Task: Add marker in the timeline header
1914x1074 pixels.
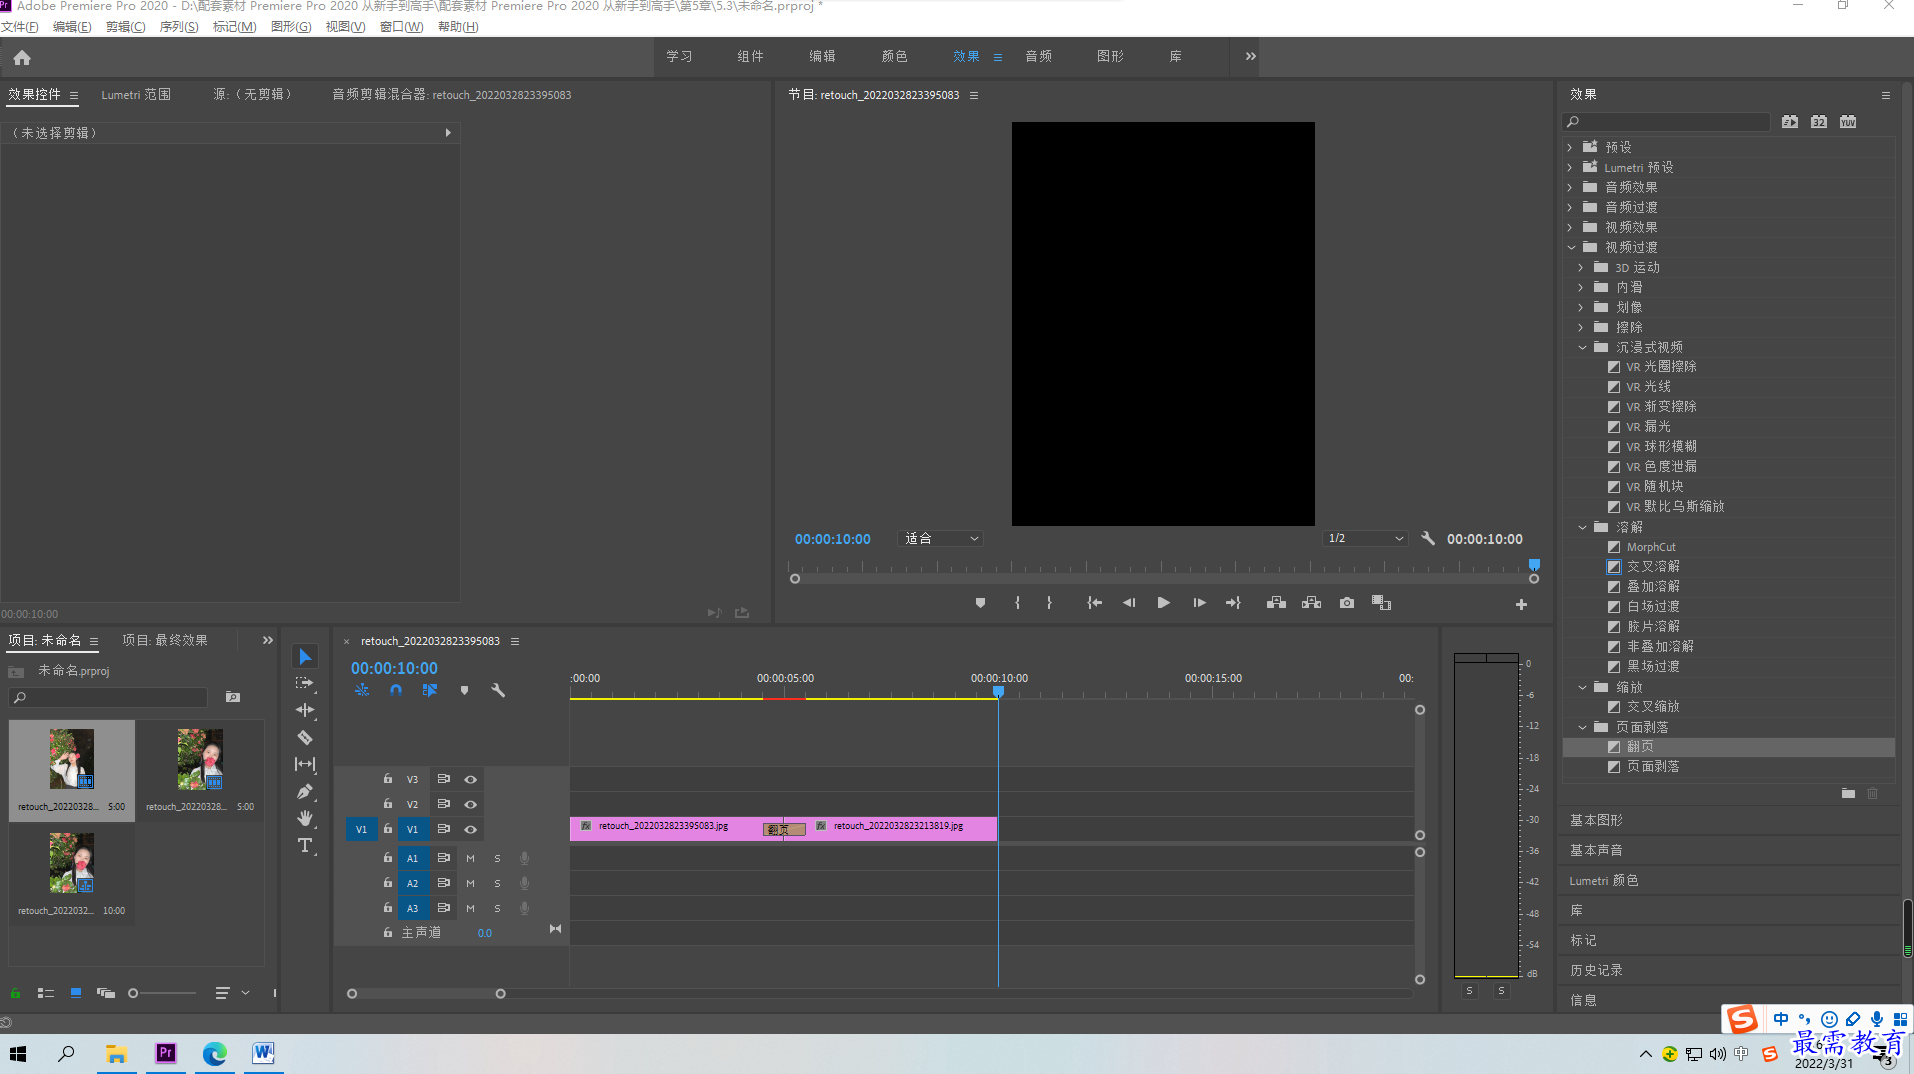Action: coord(464,691)
